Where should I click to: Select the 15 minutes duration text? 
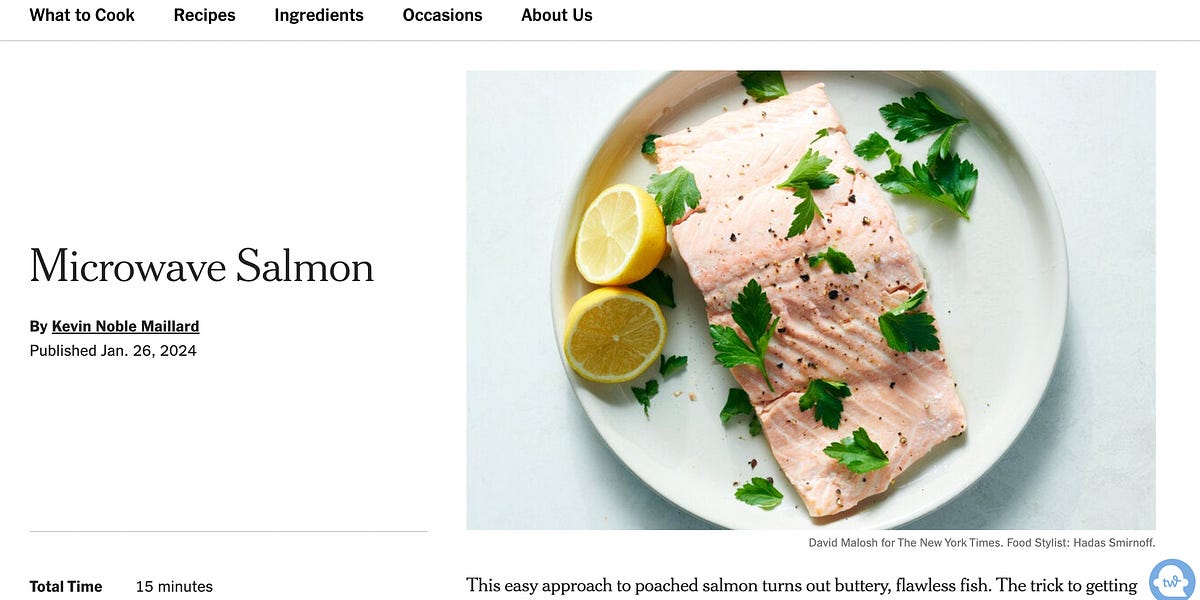174,586
